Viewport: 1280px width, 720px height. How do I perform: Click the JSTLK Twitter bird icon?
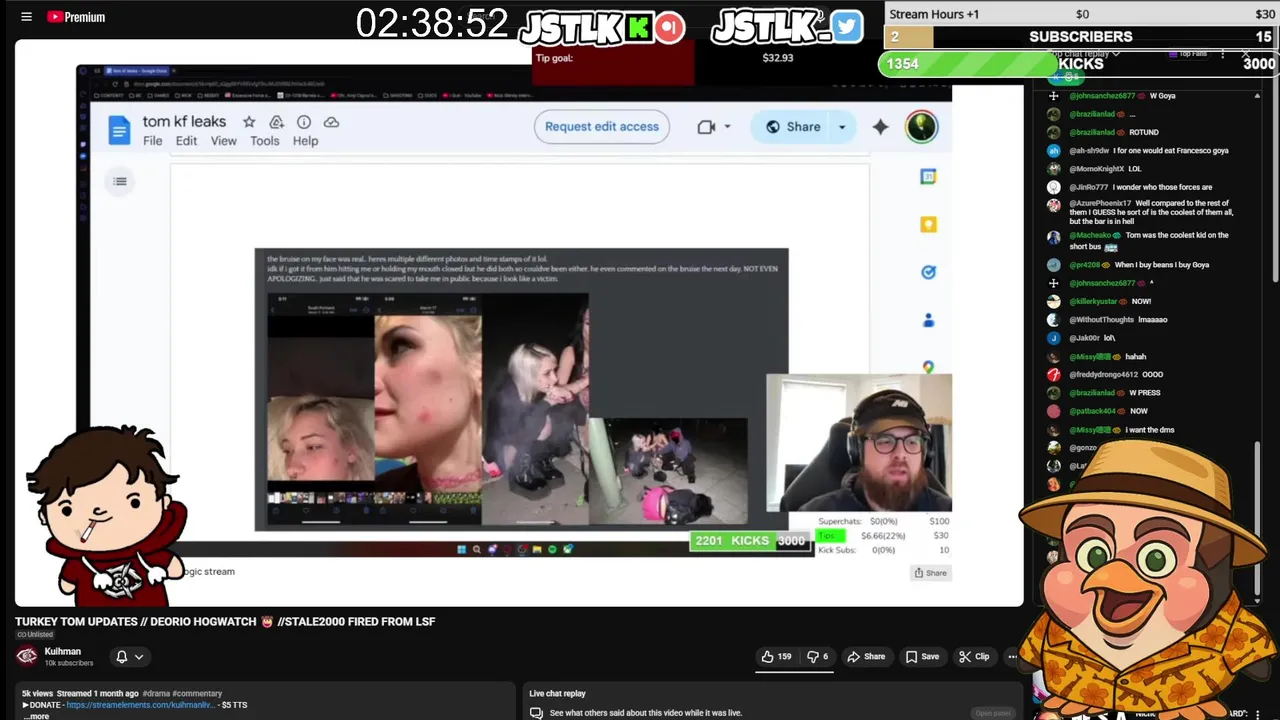pos(846,27)
